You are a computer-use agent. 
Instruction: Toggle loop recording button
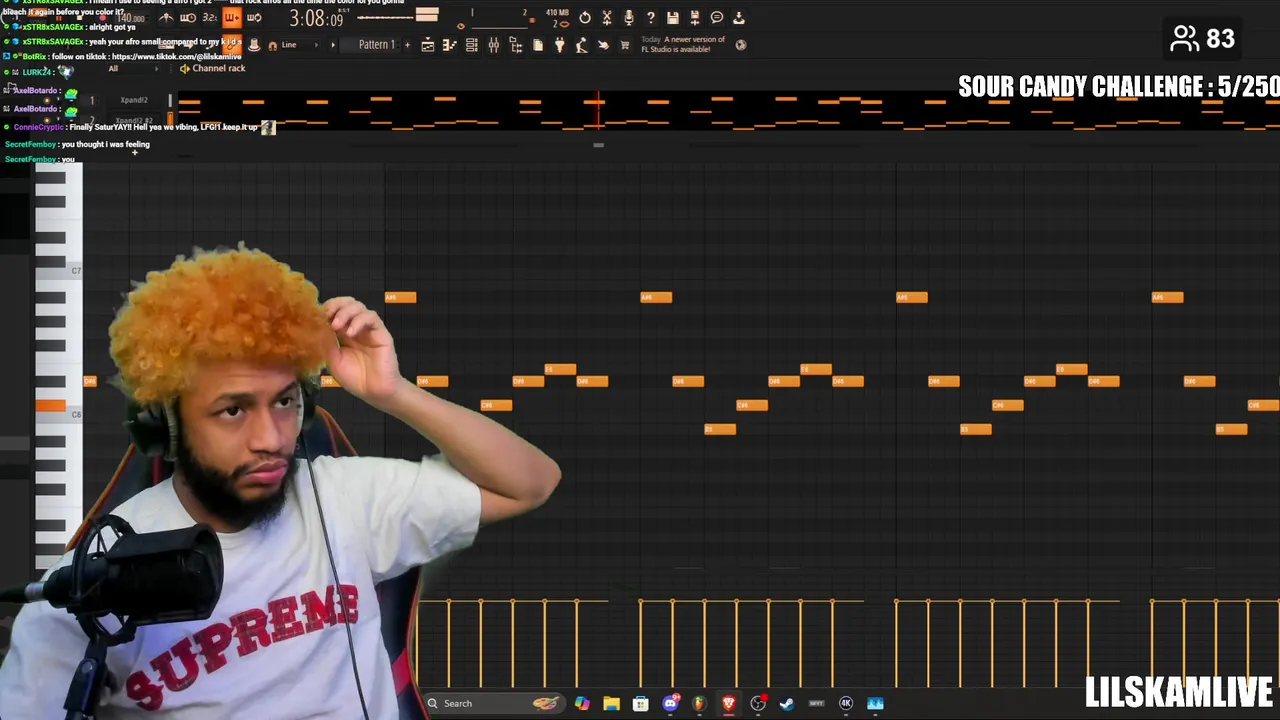254,18
